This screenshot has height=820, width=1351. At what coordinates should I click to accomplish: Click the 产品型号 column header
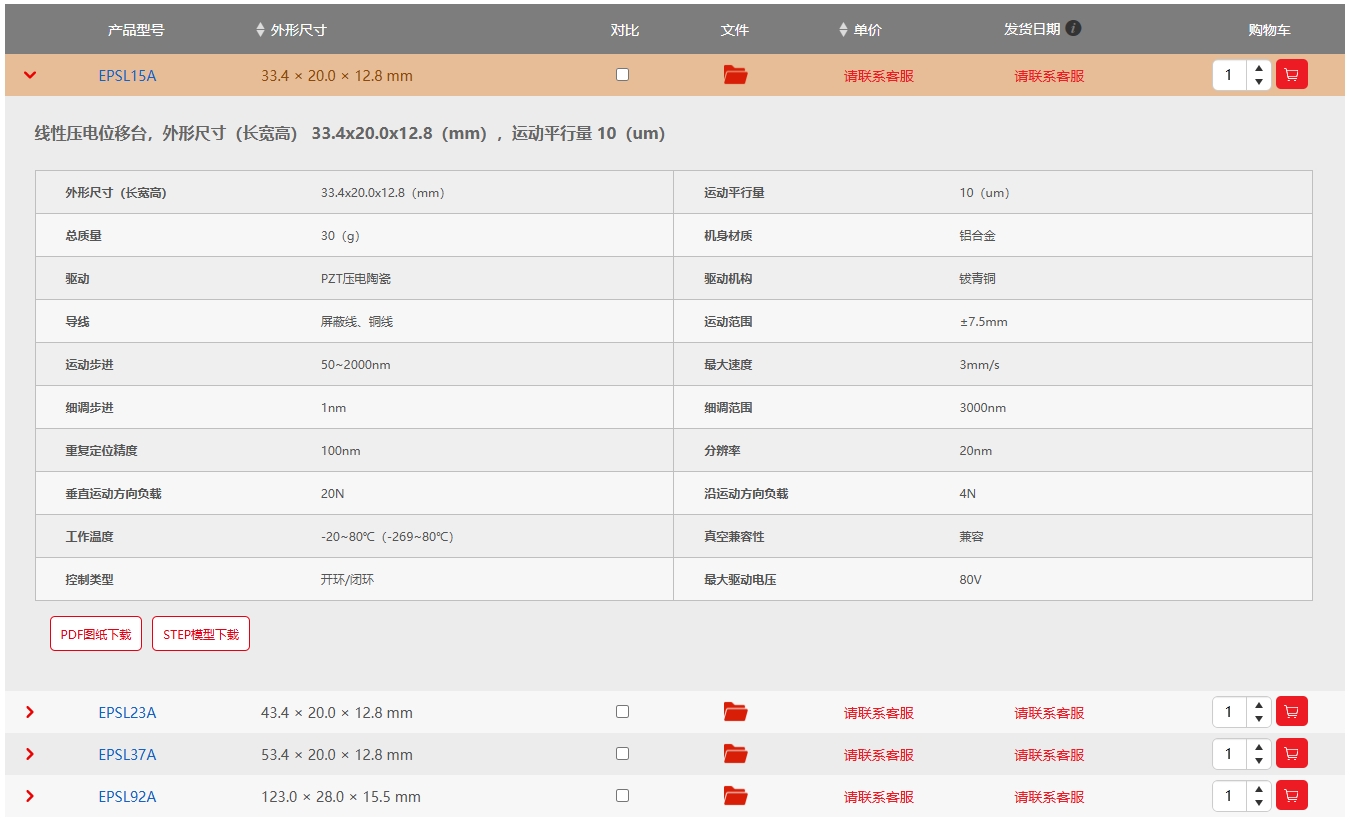136,30
